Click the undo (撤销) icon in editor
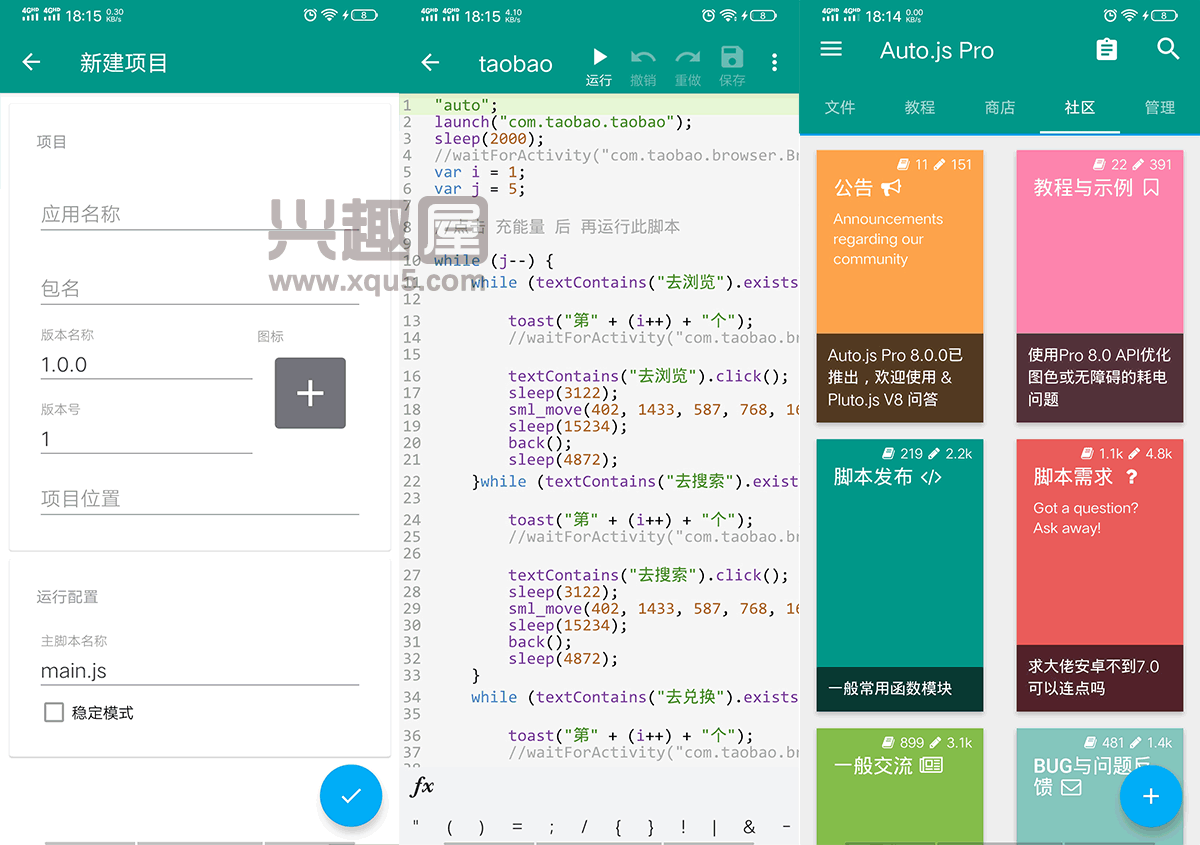Image resolution: width=1200 pixels, height=845 pixels. click(x=643, y=58)
